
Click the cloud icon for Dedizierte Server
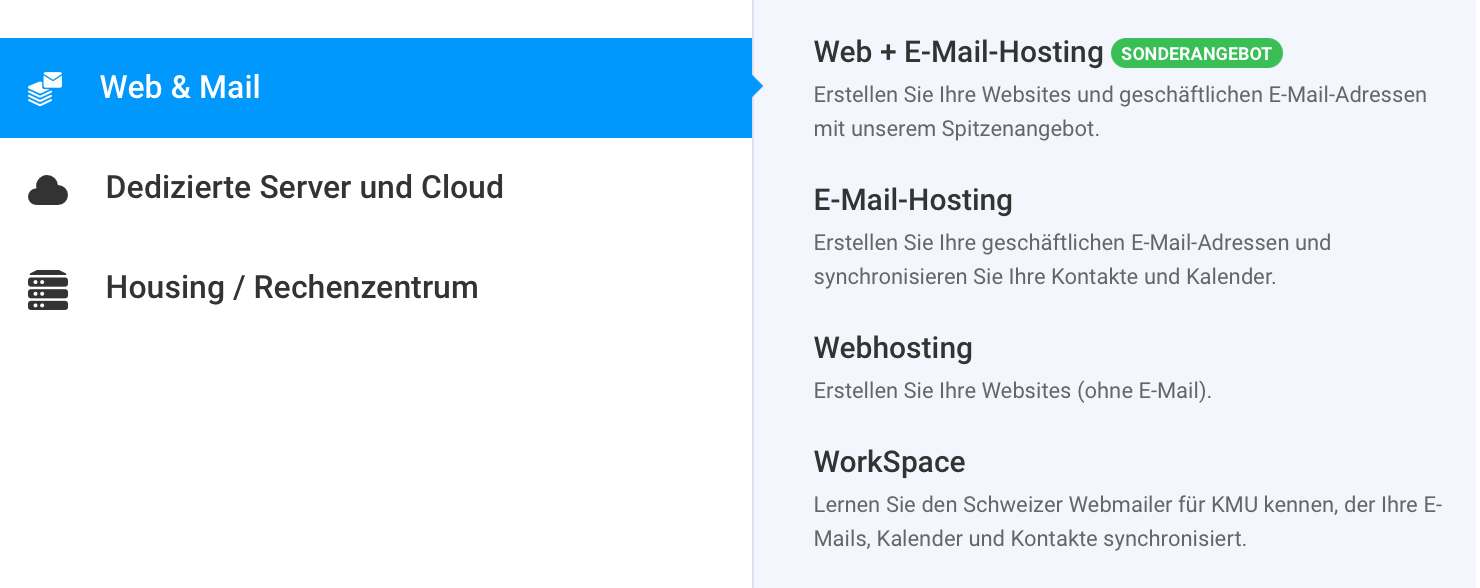tap(48, 189)
